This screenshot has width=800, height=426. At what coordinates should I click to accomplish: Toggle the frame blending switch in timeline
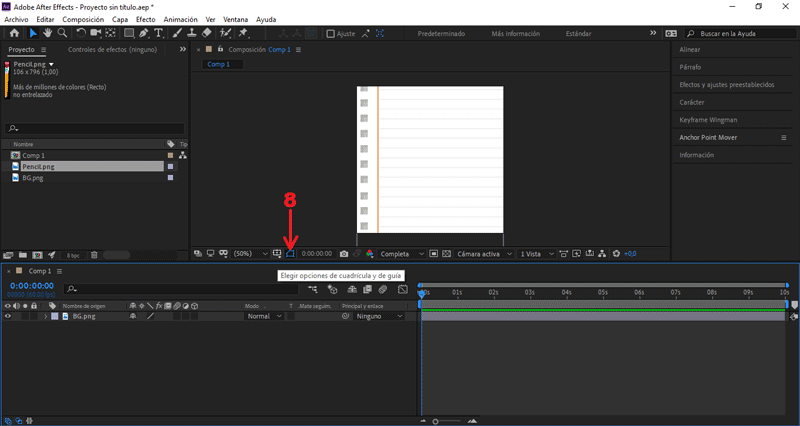point(367,289)
